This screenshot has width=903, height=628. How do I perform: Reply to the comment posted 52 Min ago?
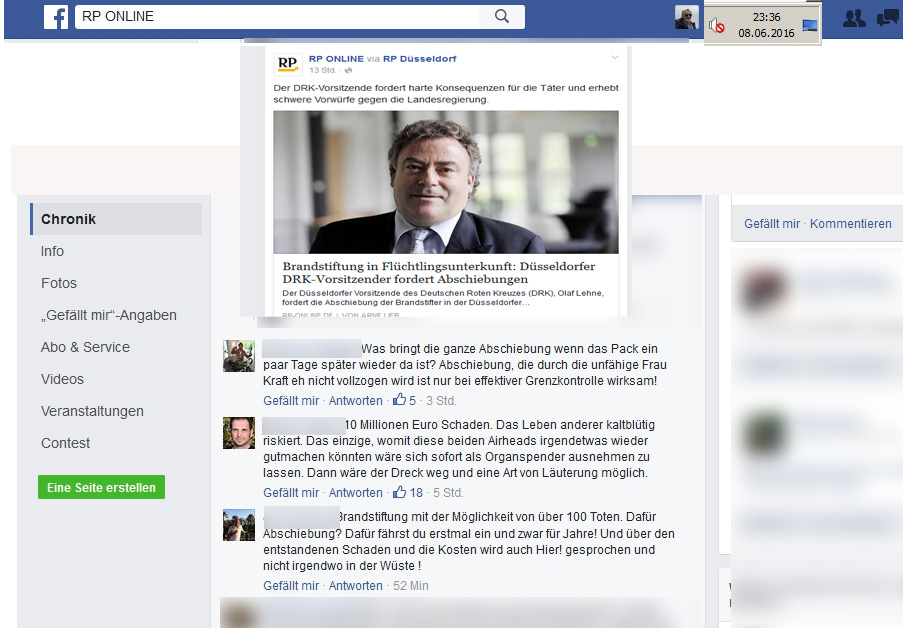355,585
